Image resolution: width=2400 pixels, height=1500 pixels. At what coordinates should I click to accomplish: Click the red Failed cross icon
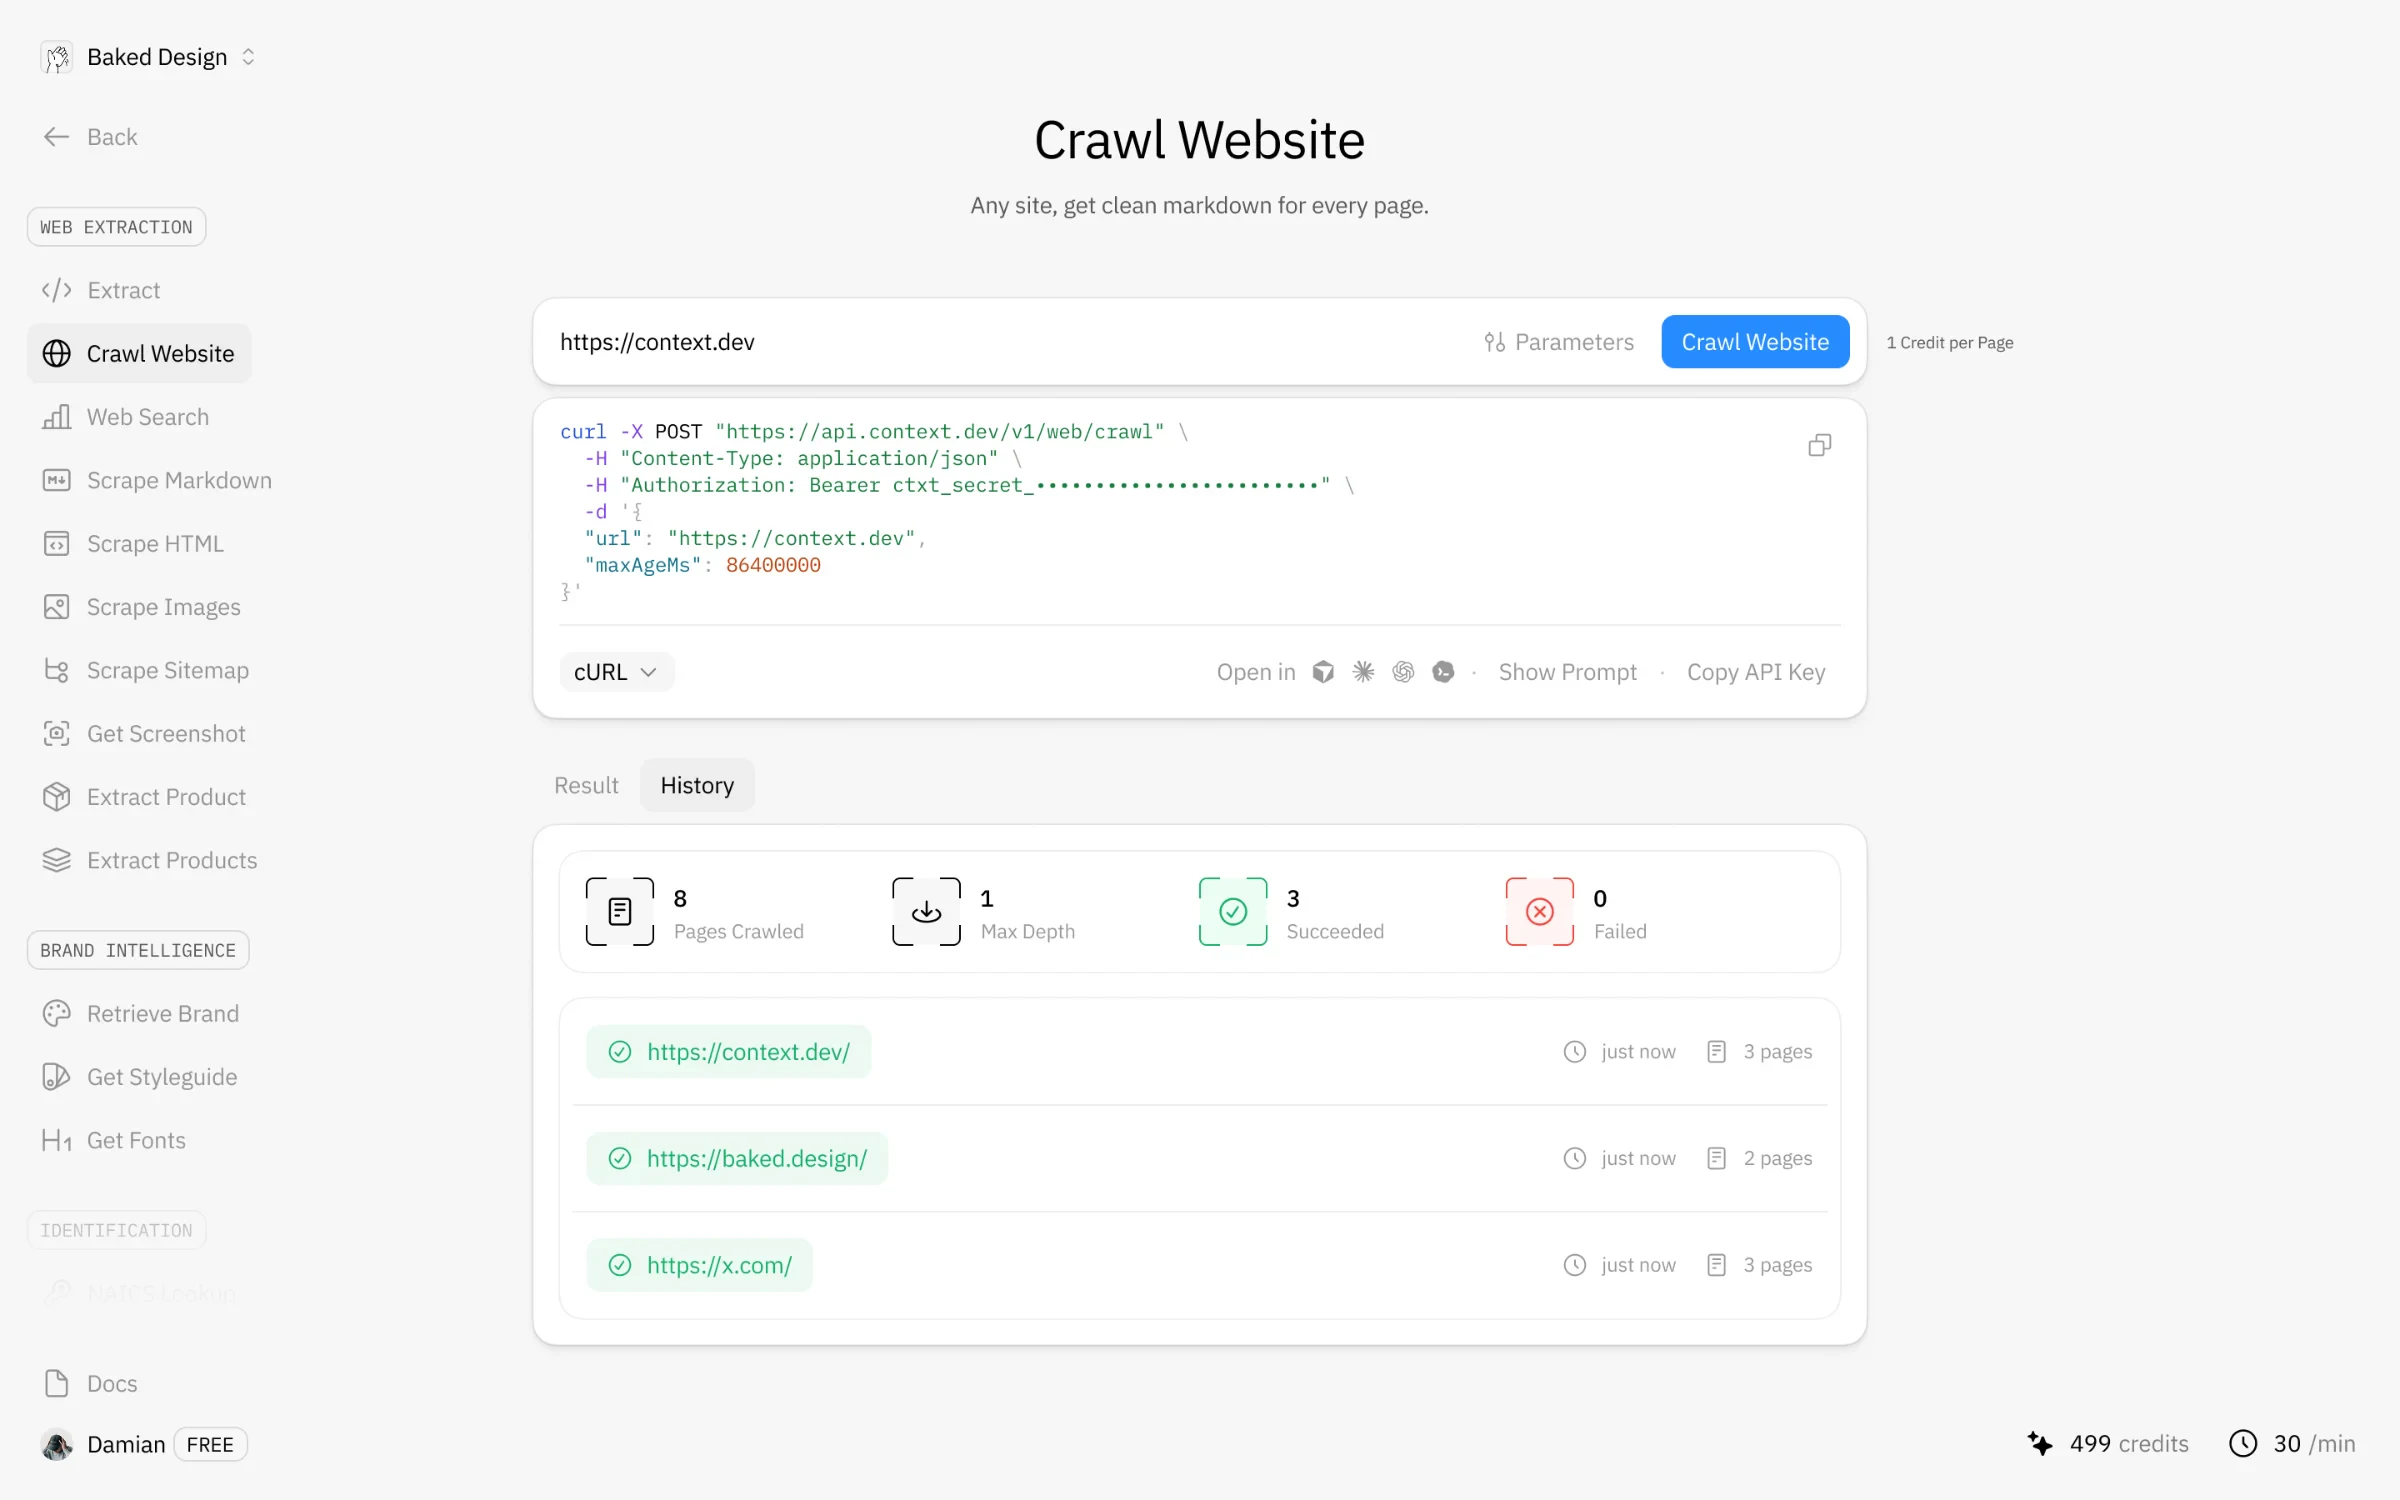coord(1540,911)
